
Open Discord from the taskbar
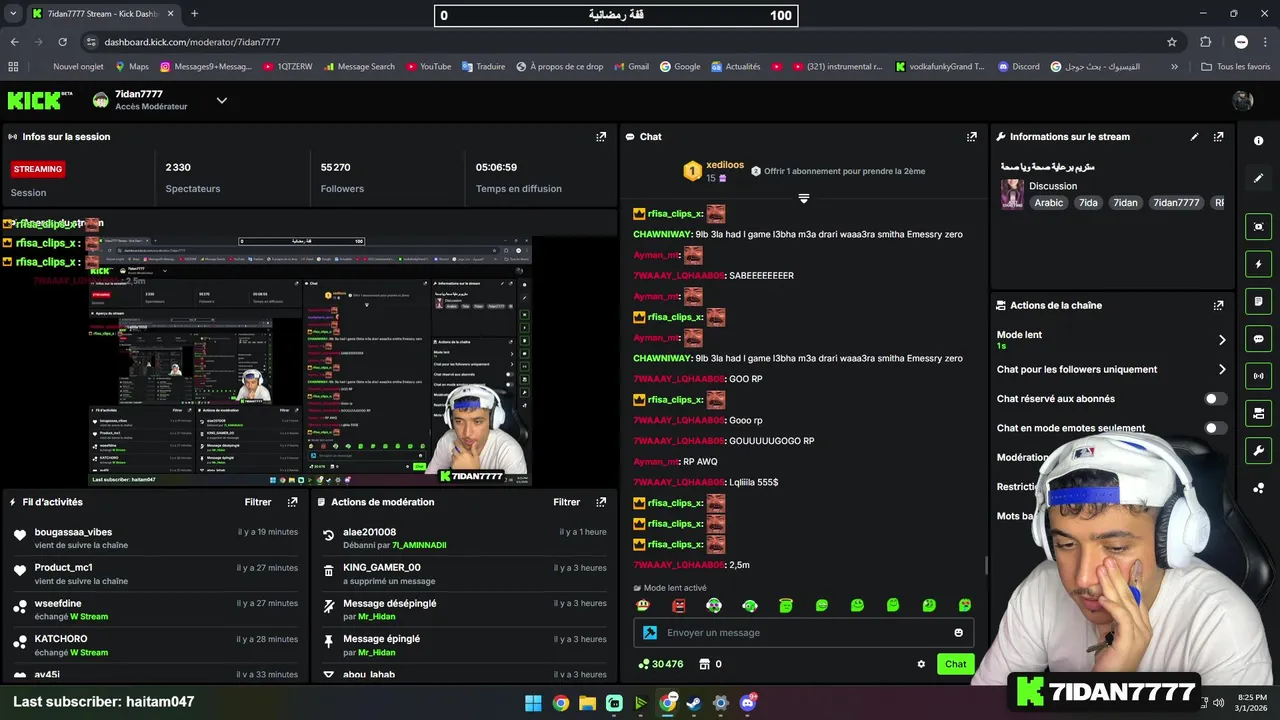(x=748, y=703)
